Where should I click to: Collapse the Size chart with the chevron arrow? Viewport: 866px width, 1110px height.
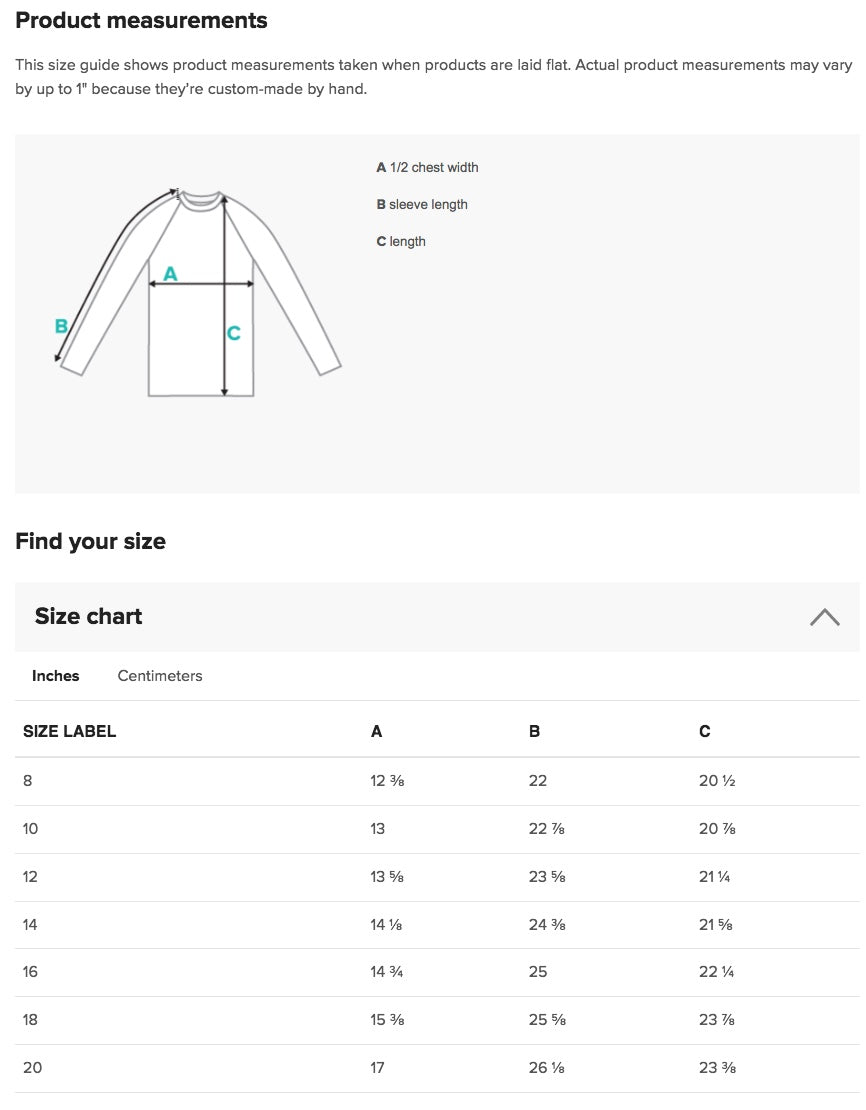[824, 617]
